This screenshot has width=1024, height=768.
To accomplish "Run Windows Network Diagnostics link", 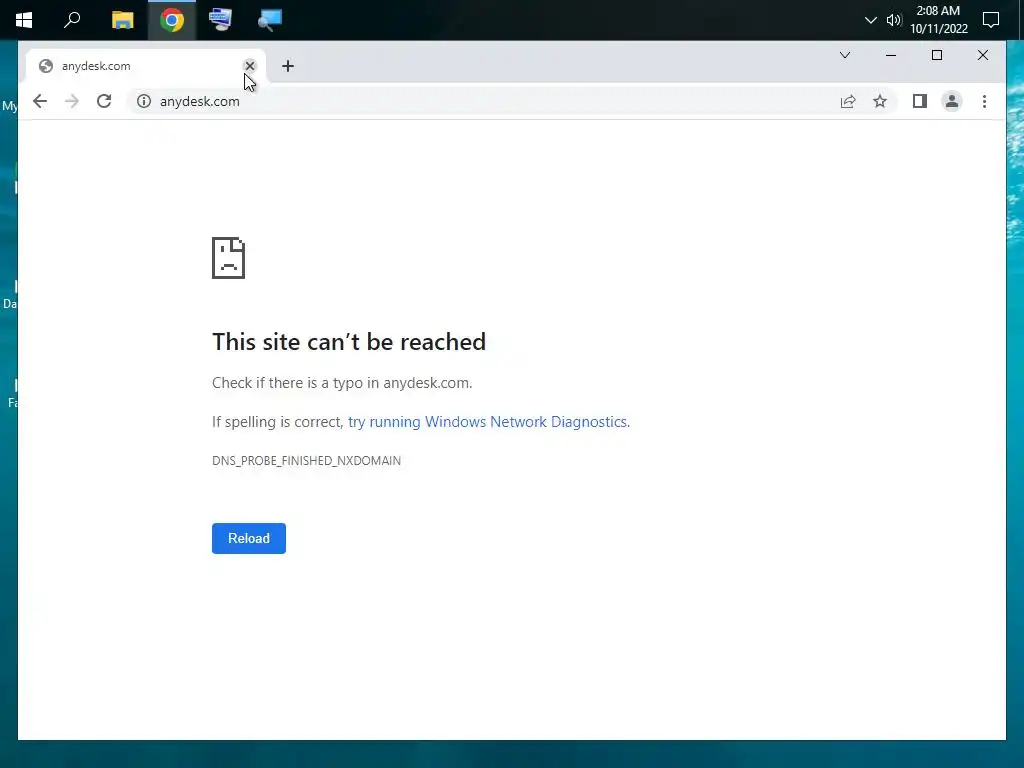I will coord(488,422).
